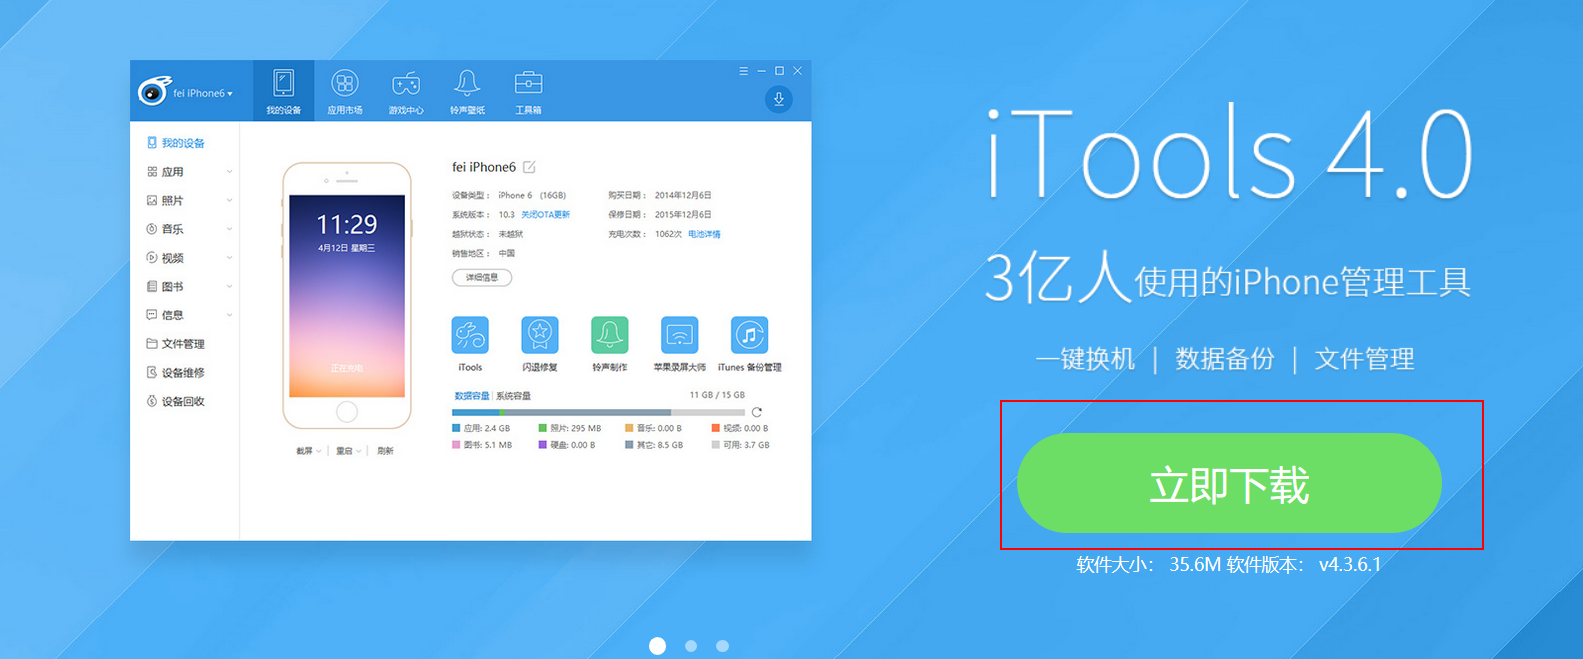Open the 截屏 screenshot dropdown
This screenshot has height=659, width=1583.
click(308, 451)
